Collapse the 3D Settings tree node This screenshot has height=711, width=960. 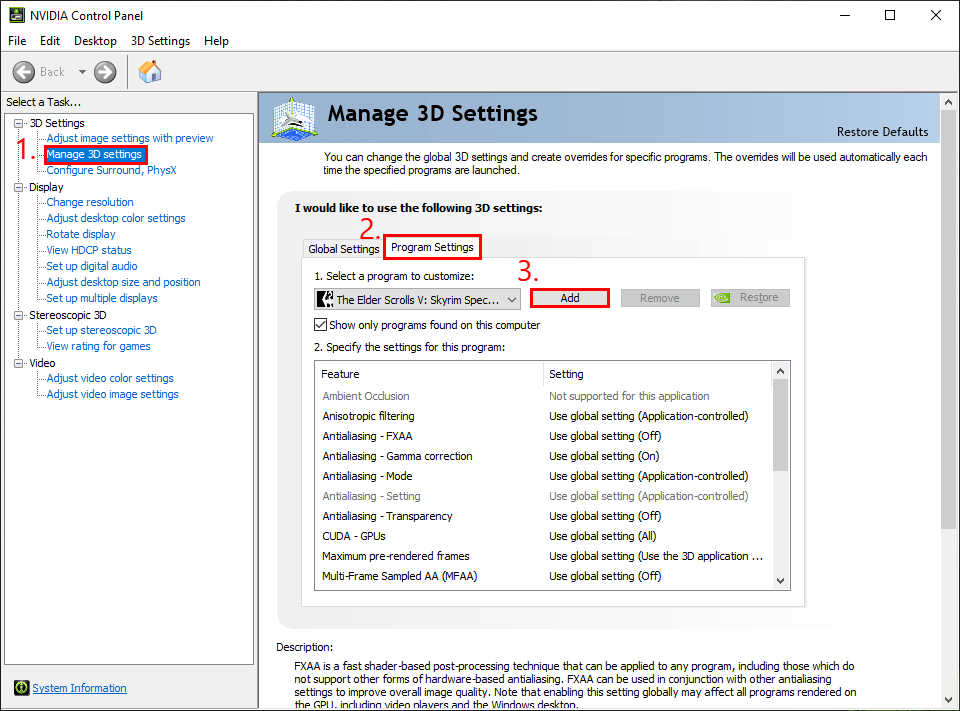pos(16,122)
